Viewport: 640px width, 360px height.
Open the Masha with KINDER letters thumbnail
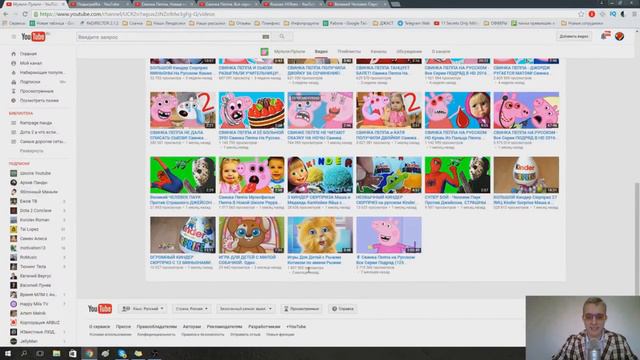320,175
